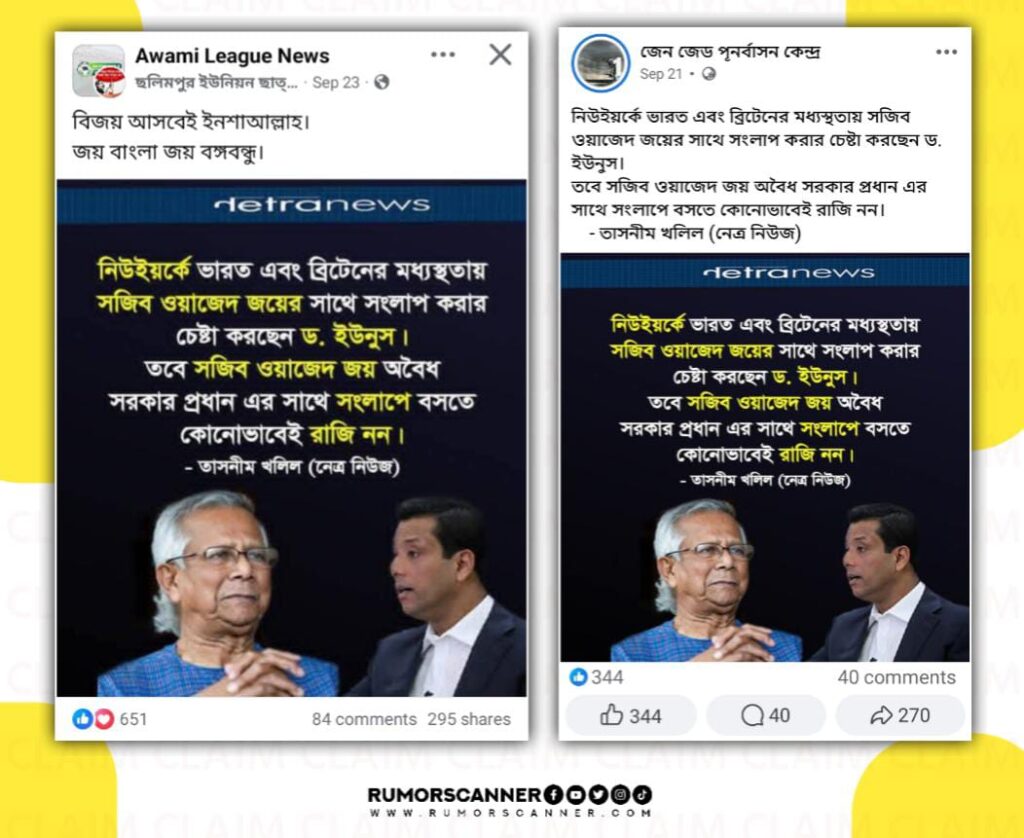Open the three-dot options menu on the Sep 21 post
The image size is (1024, 838).
[946, 52]
